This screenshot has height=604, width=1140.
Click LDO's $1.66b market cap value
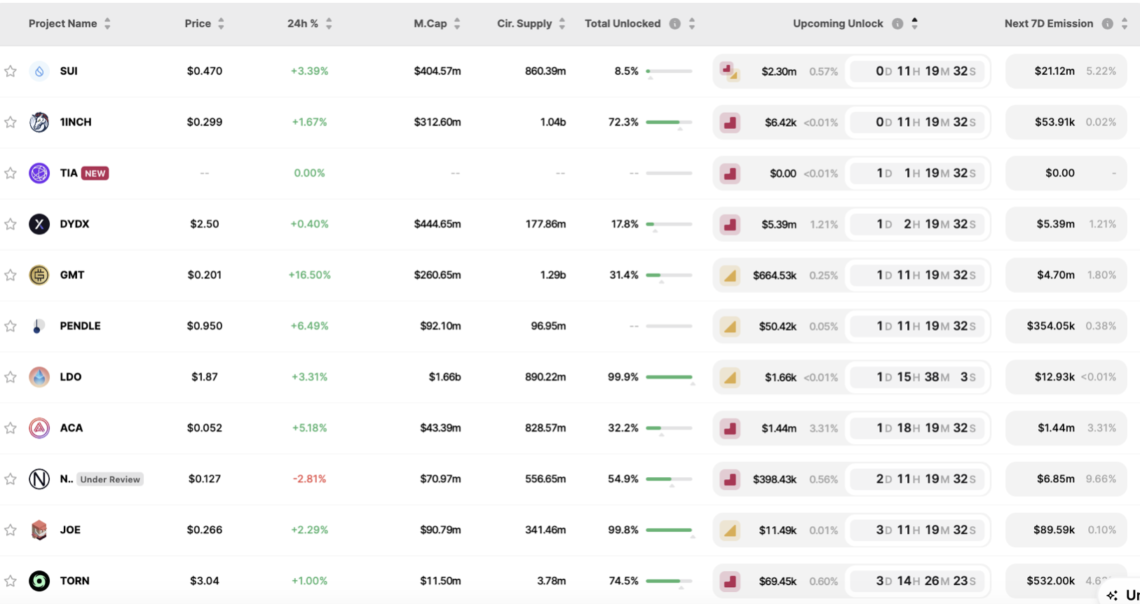tap(444, 377)
